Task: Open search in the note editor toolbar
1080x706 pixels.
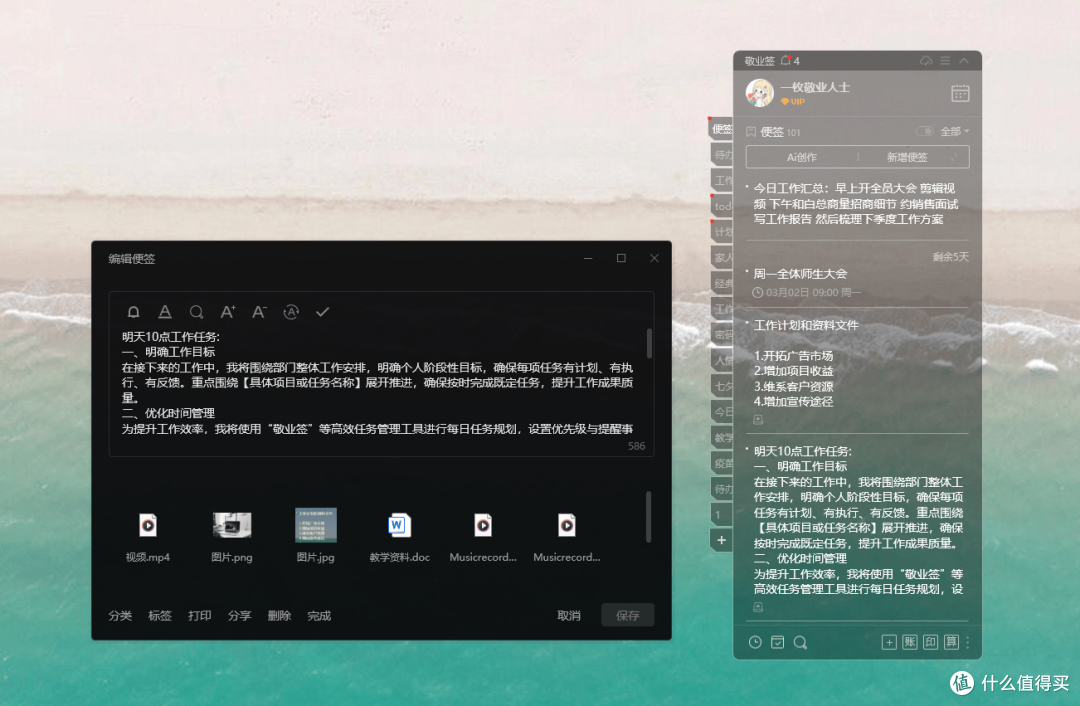Action: (x=196, y=312)
